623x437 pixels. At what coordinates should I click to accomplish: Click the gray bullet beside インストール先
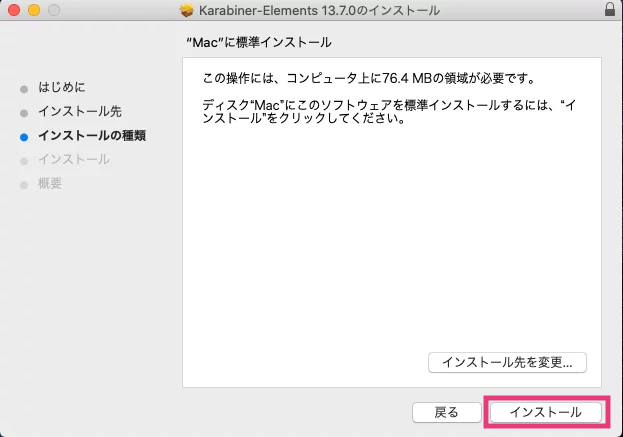tap(24, 113)
